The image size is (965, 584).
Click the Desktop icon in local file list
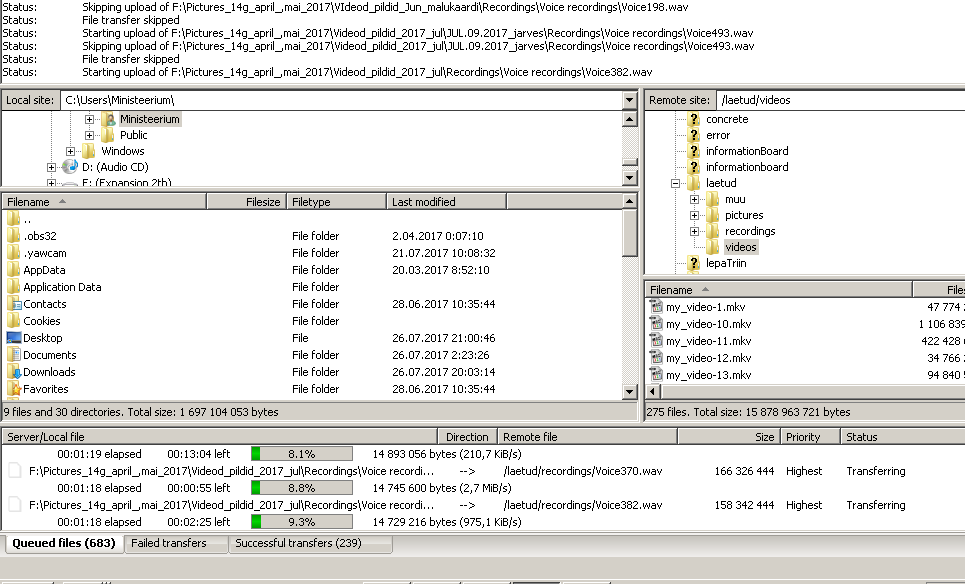coord(14,338)
